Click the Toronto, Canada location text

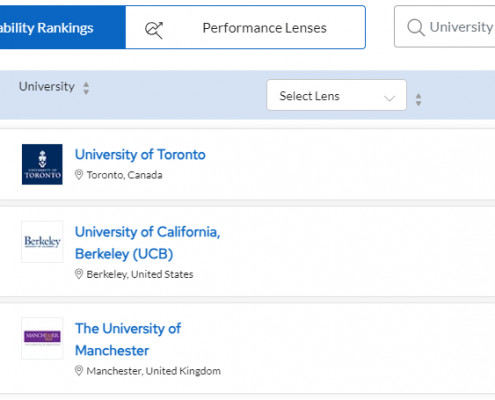[124, 175]
